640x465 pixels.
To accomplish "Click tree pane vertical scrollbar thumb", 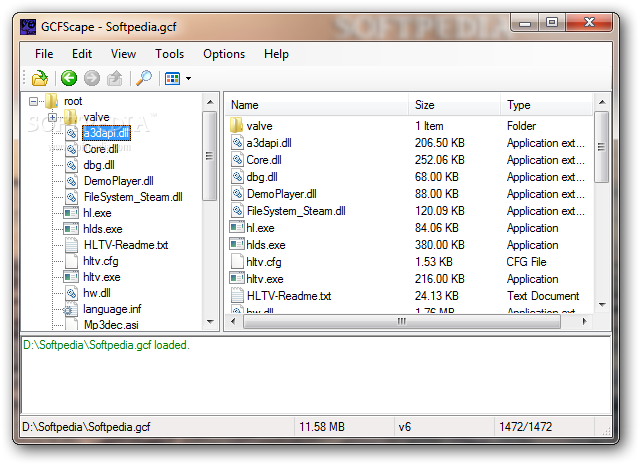I will tap(210, 156).
